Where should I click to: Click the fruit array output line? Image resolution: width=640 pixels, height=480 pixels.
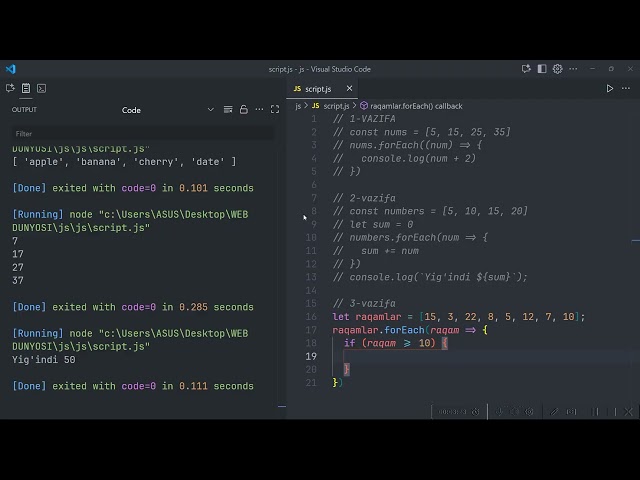pos(124,162)
